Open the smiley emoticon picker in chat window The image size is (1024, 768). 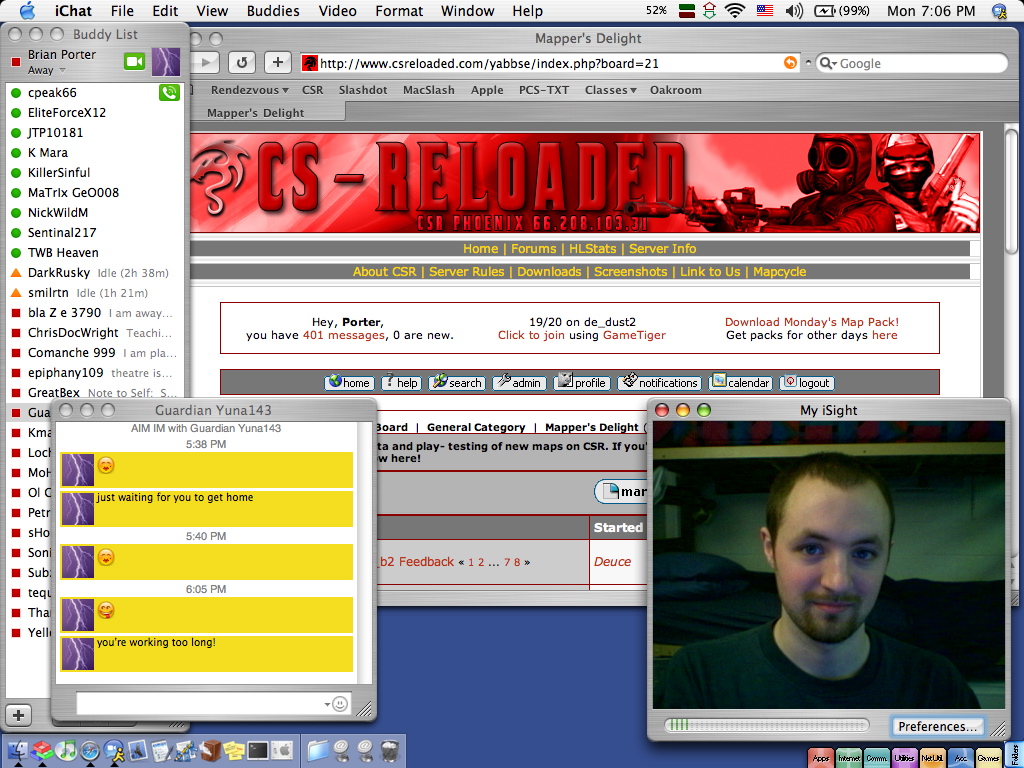(x=340, y=704)
